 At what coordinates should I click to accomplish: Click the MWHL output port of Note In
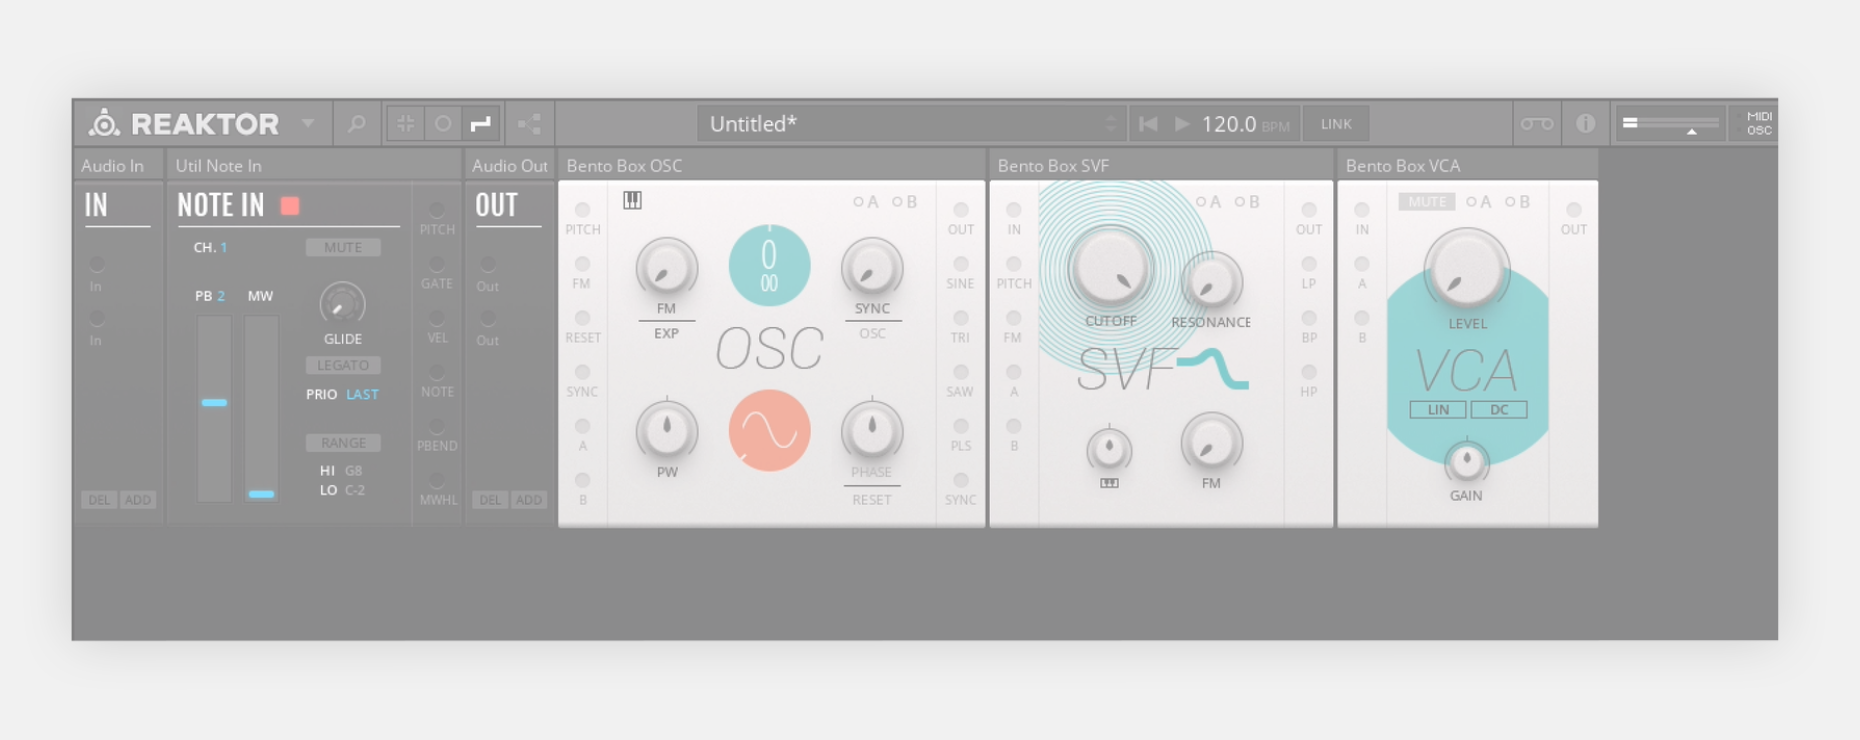coord(437,480)
